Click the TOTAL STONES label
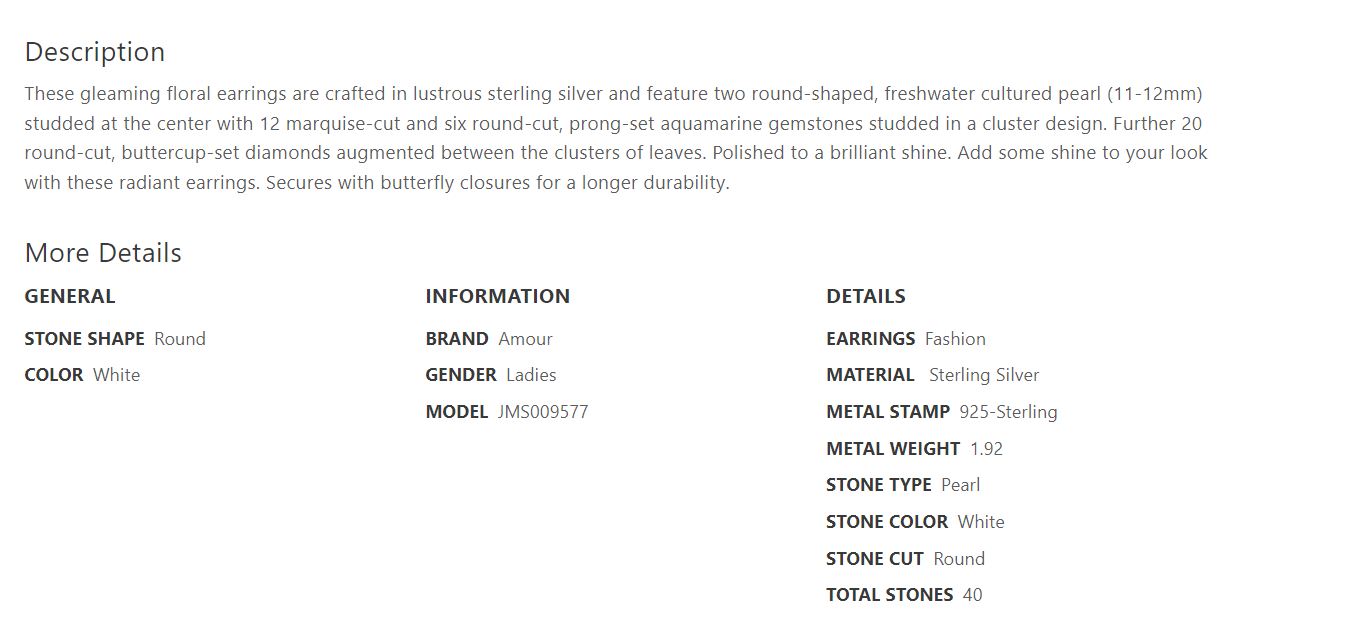 click(x=889, y=595)
